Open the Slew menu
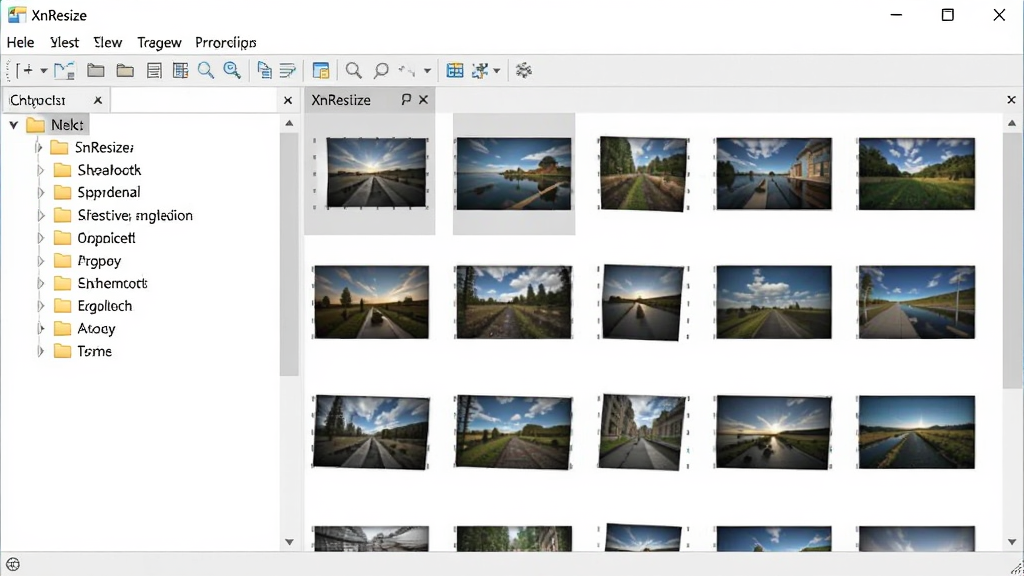The image size is (1024, 576). (107, 42)
